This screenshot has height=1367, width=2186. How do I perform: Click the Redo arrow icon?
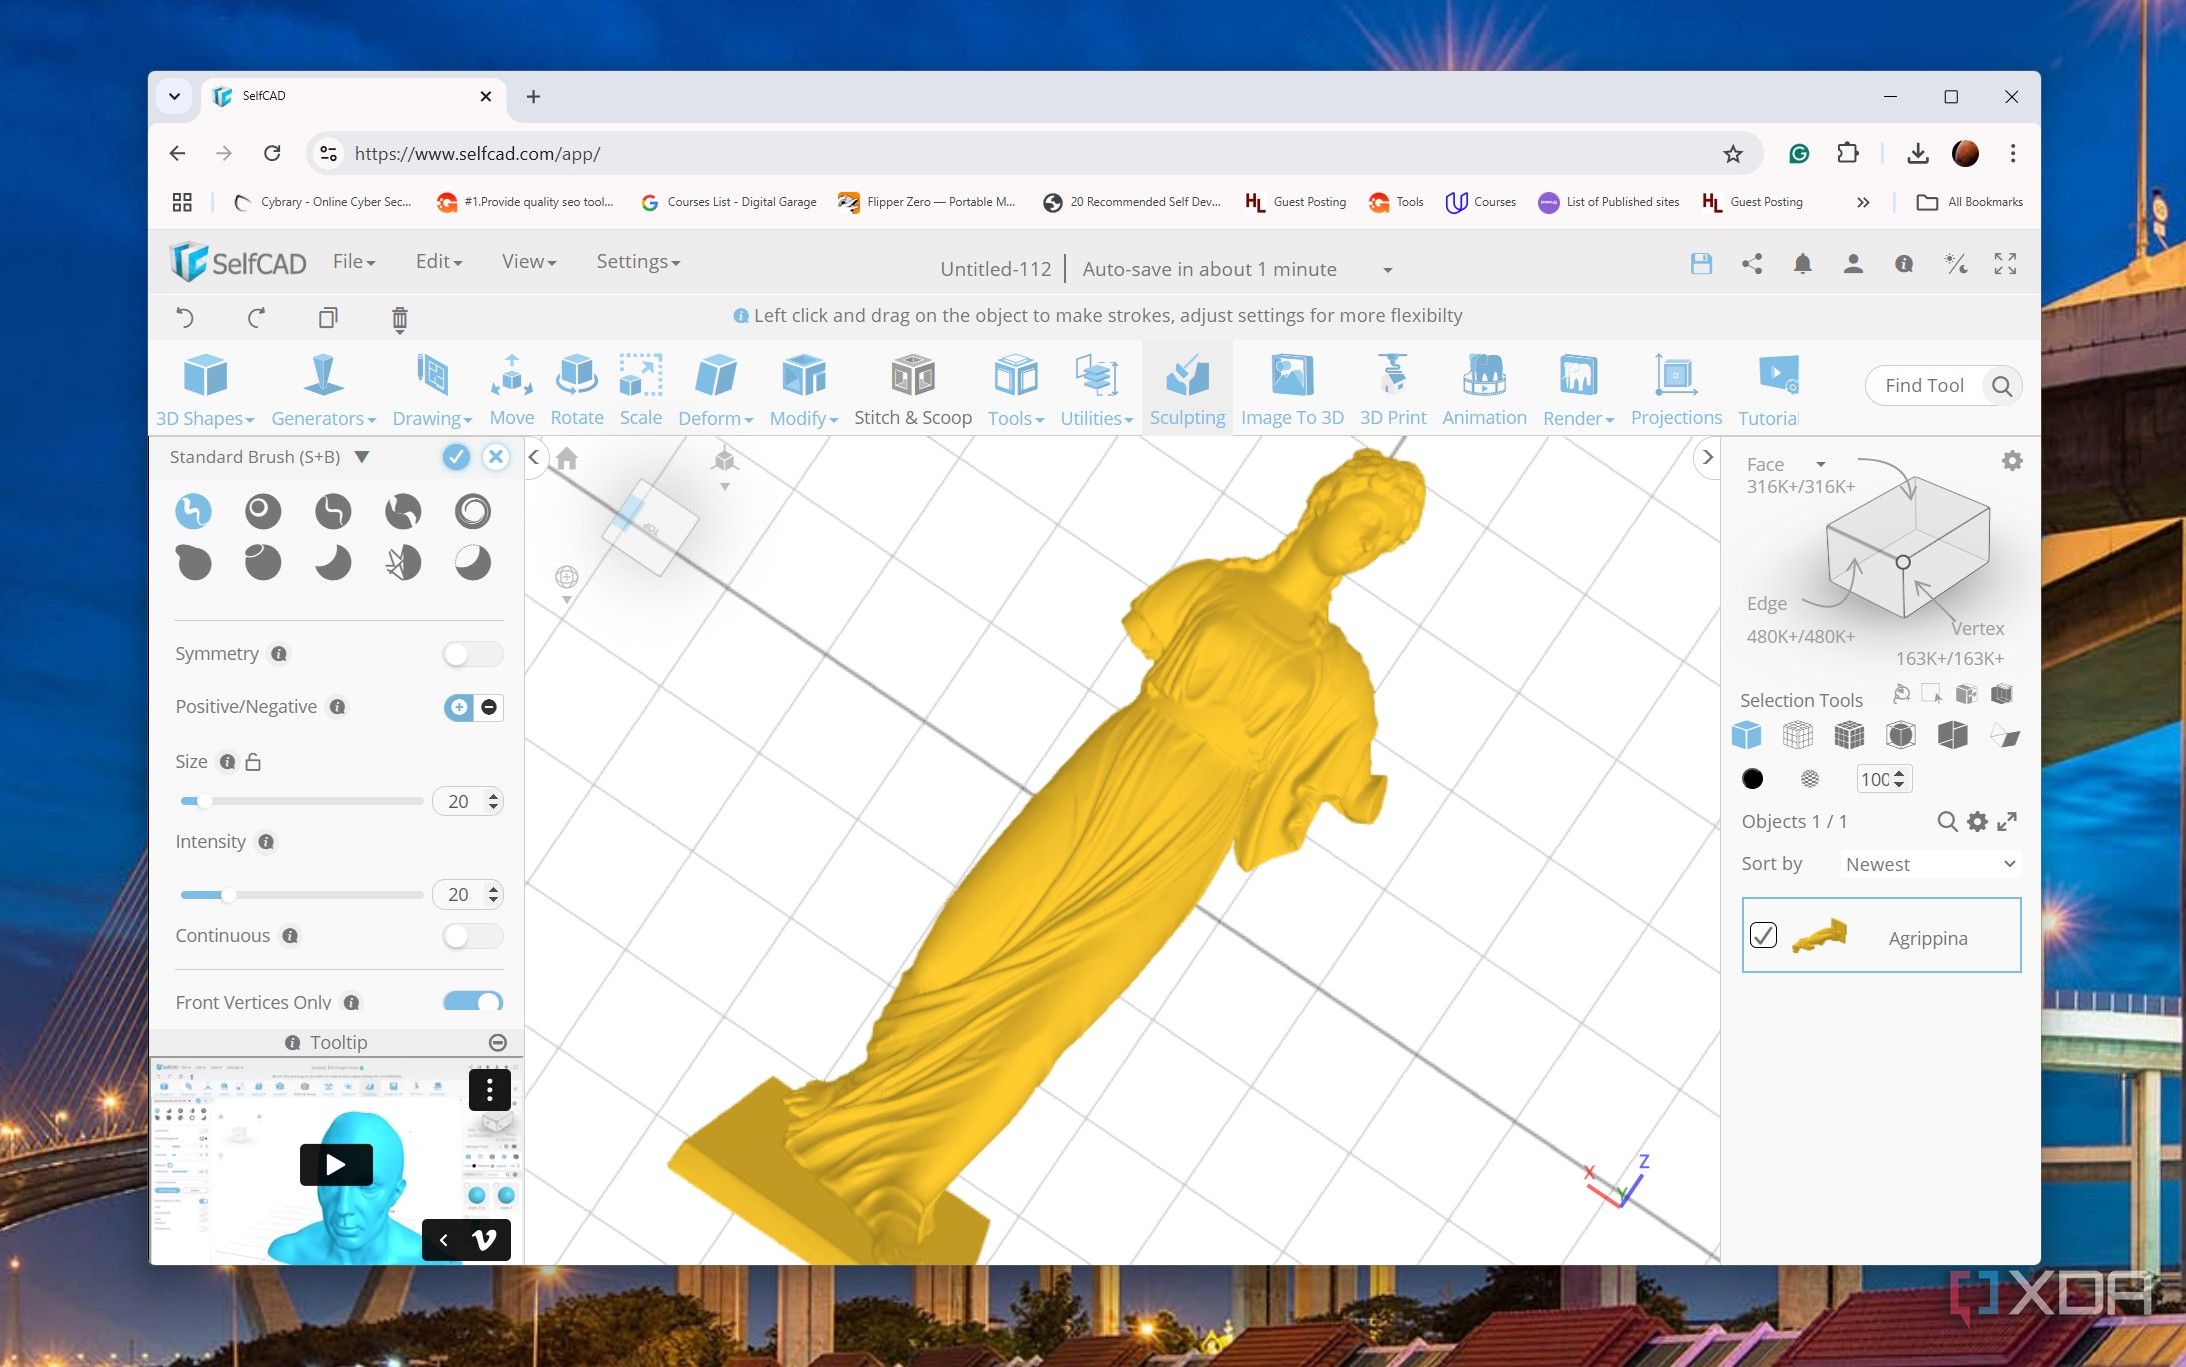tap(256, 318)
